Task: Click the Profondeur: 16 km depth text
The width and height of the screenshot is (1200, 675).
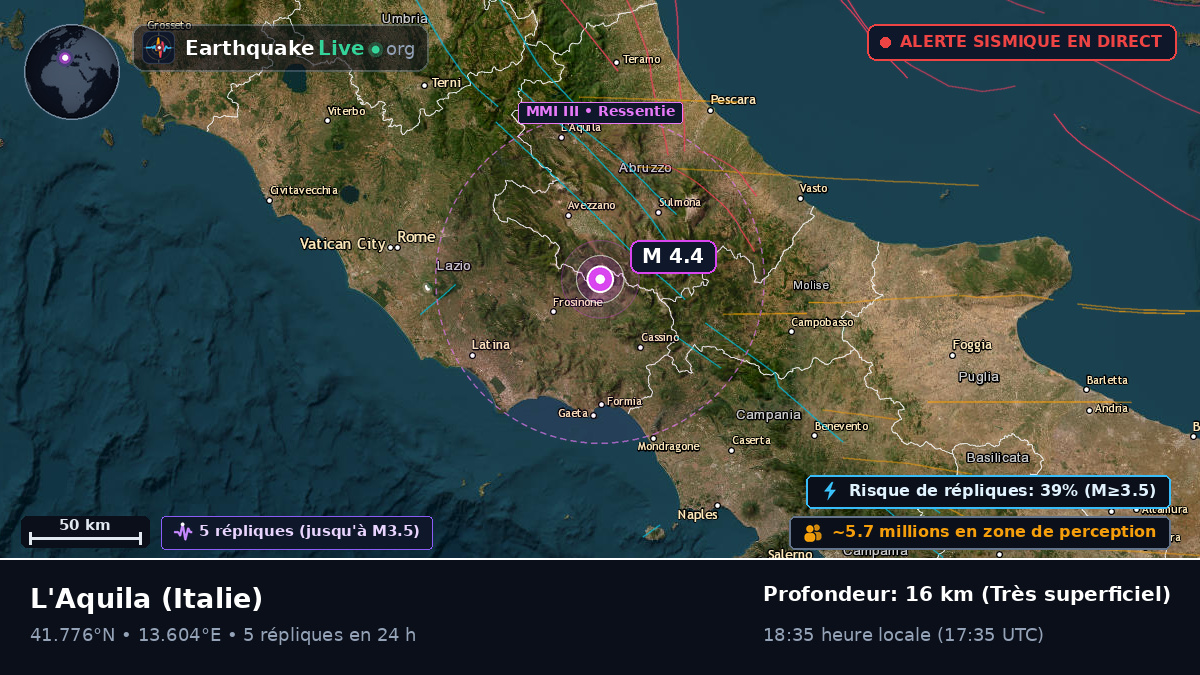Action: pos(966,594)
